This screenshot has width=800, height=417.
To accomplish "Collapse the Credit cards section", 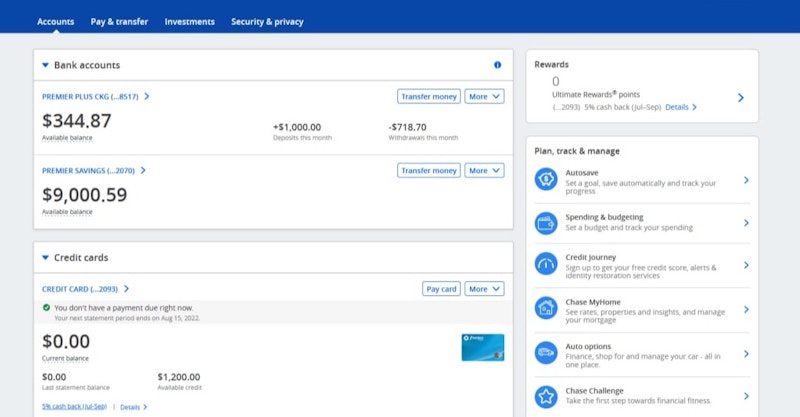I will pos(45,257).
